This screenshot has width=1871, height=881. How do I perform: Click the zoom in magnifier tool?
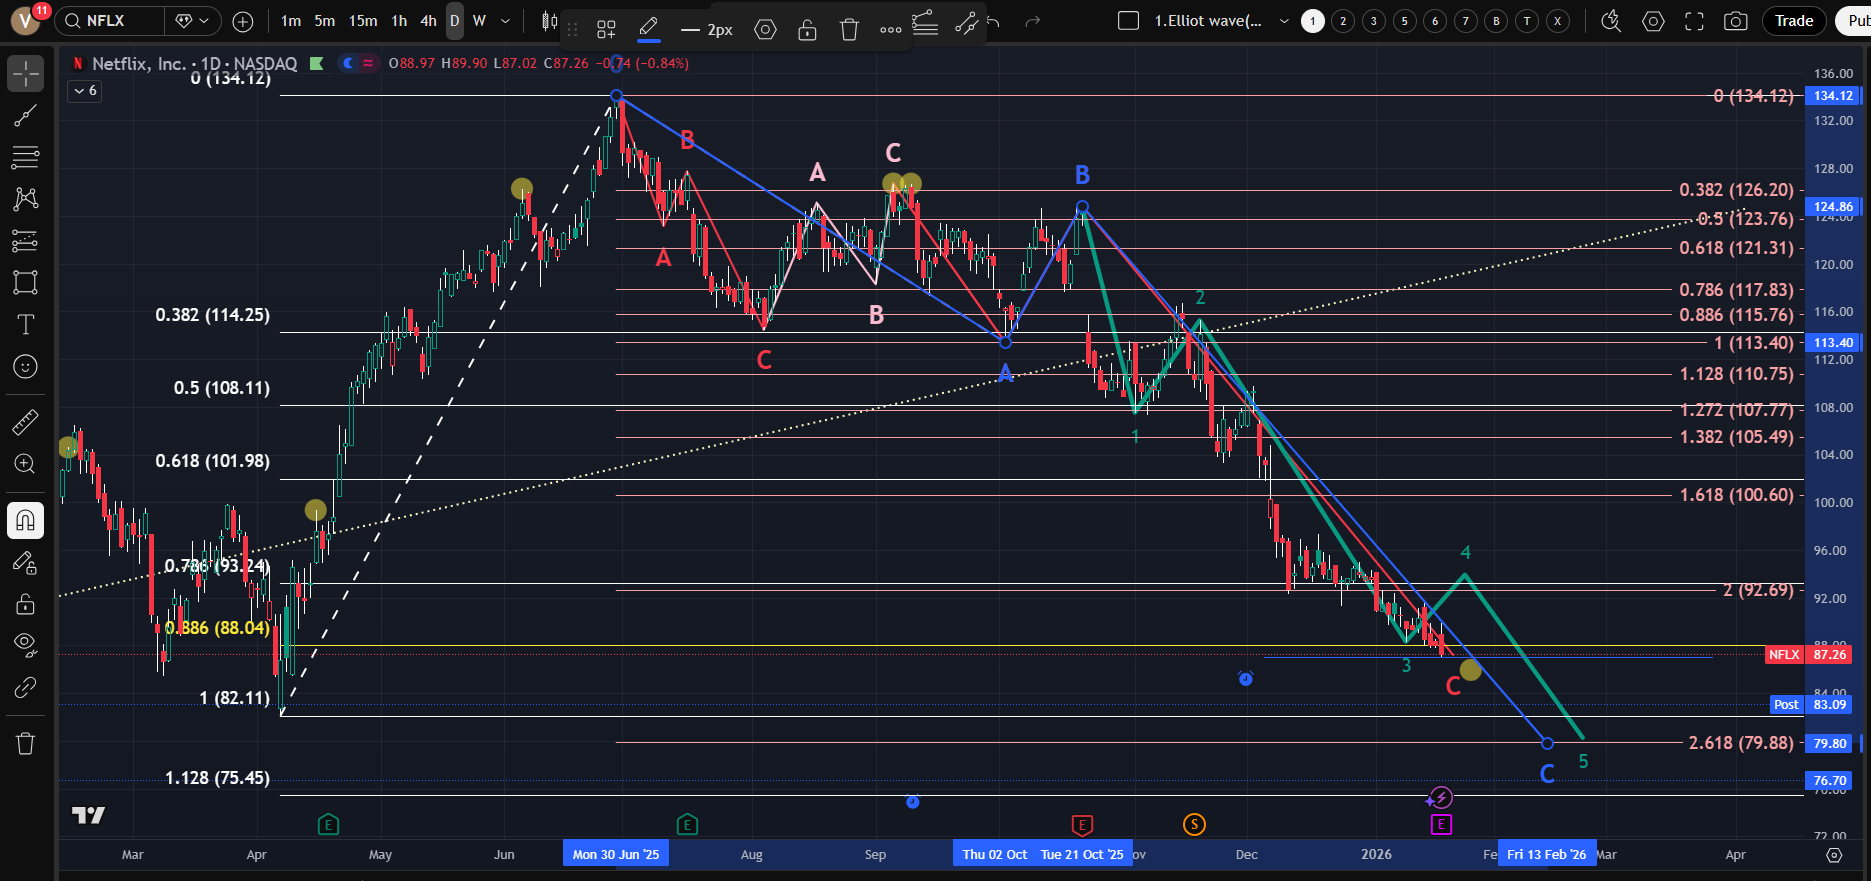click(x=25, y=464)
